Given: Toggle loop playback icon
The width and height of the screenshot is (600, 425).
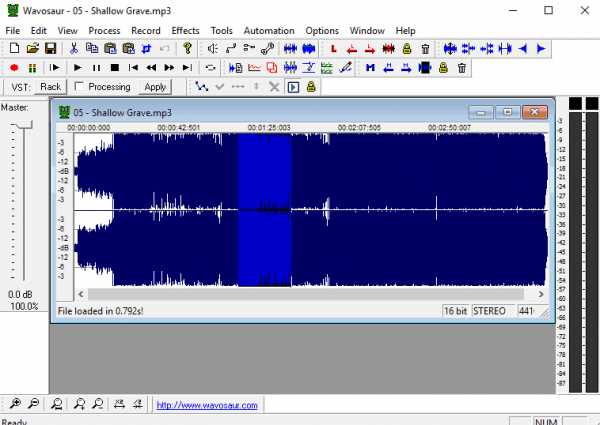Looking at the screenshot, I should (210, 67).
